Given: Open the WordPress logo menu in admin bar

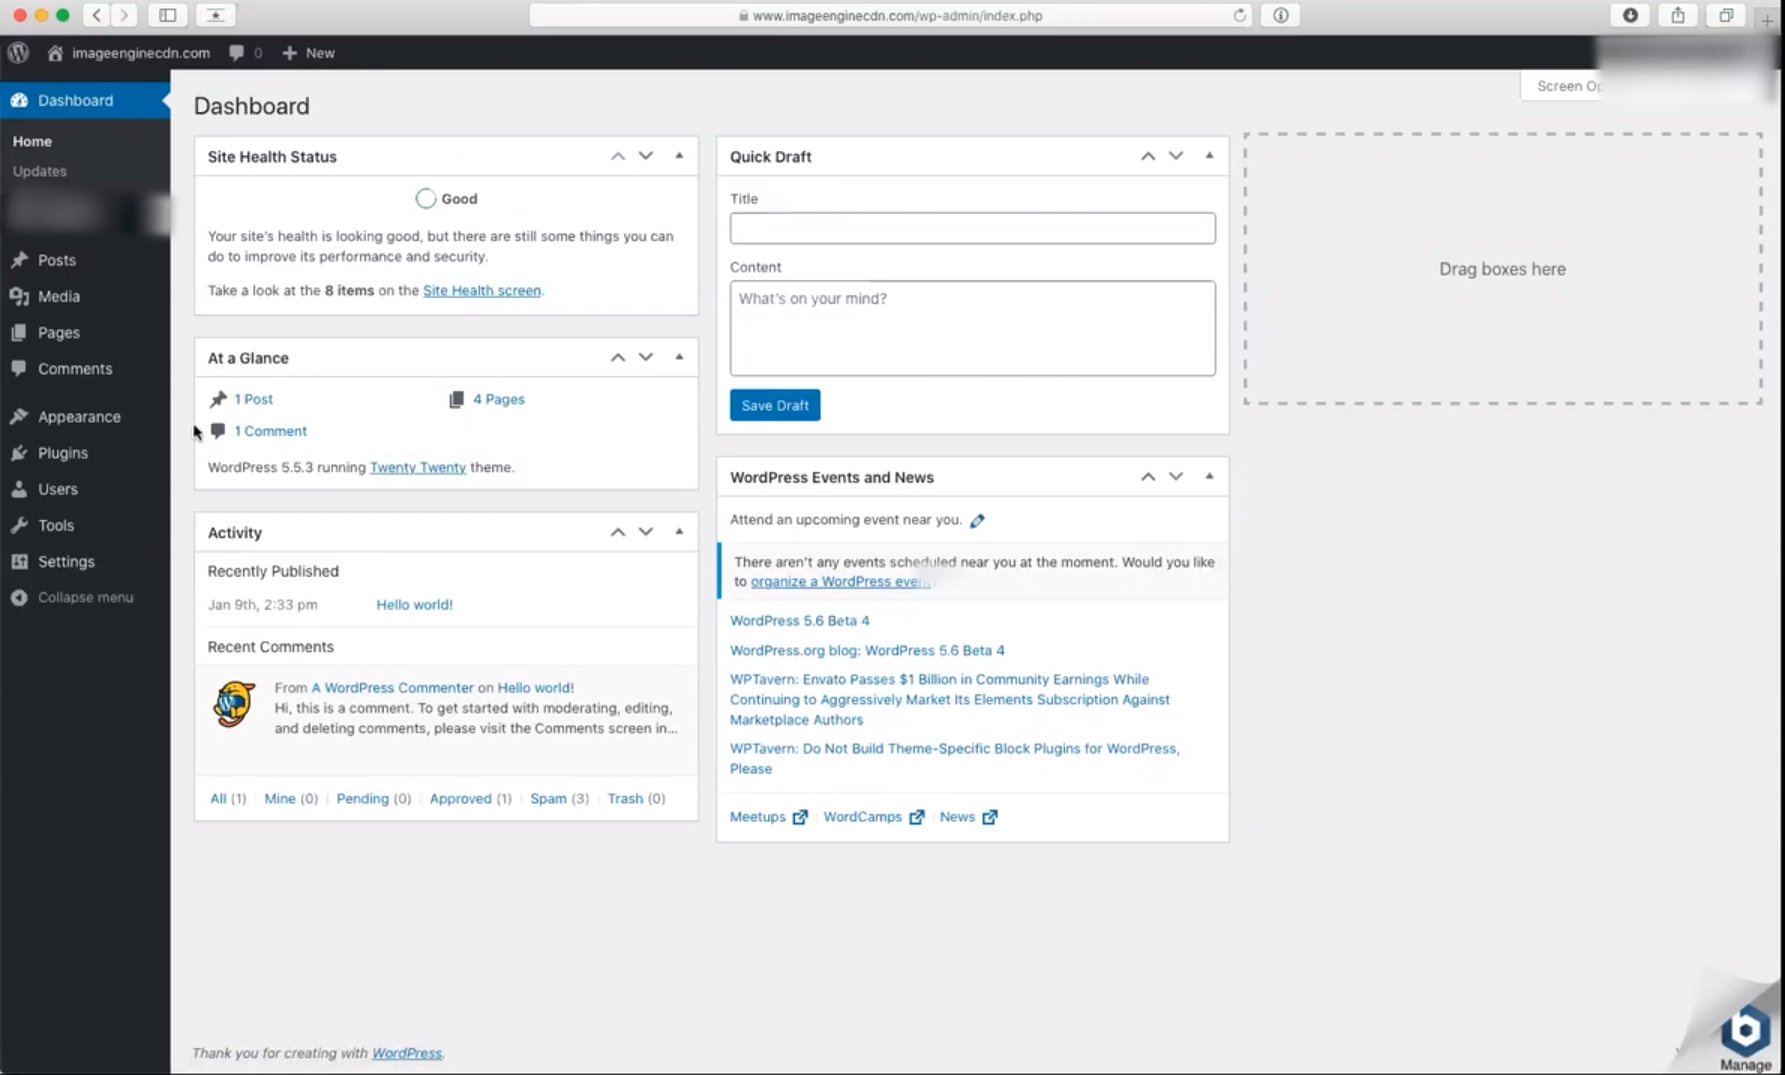Looking at the screenshot, I should (18, 53).
